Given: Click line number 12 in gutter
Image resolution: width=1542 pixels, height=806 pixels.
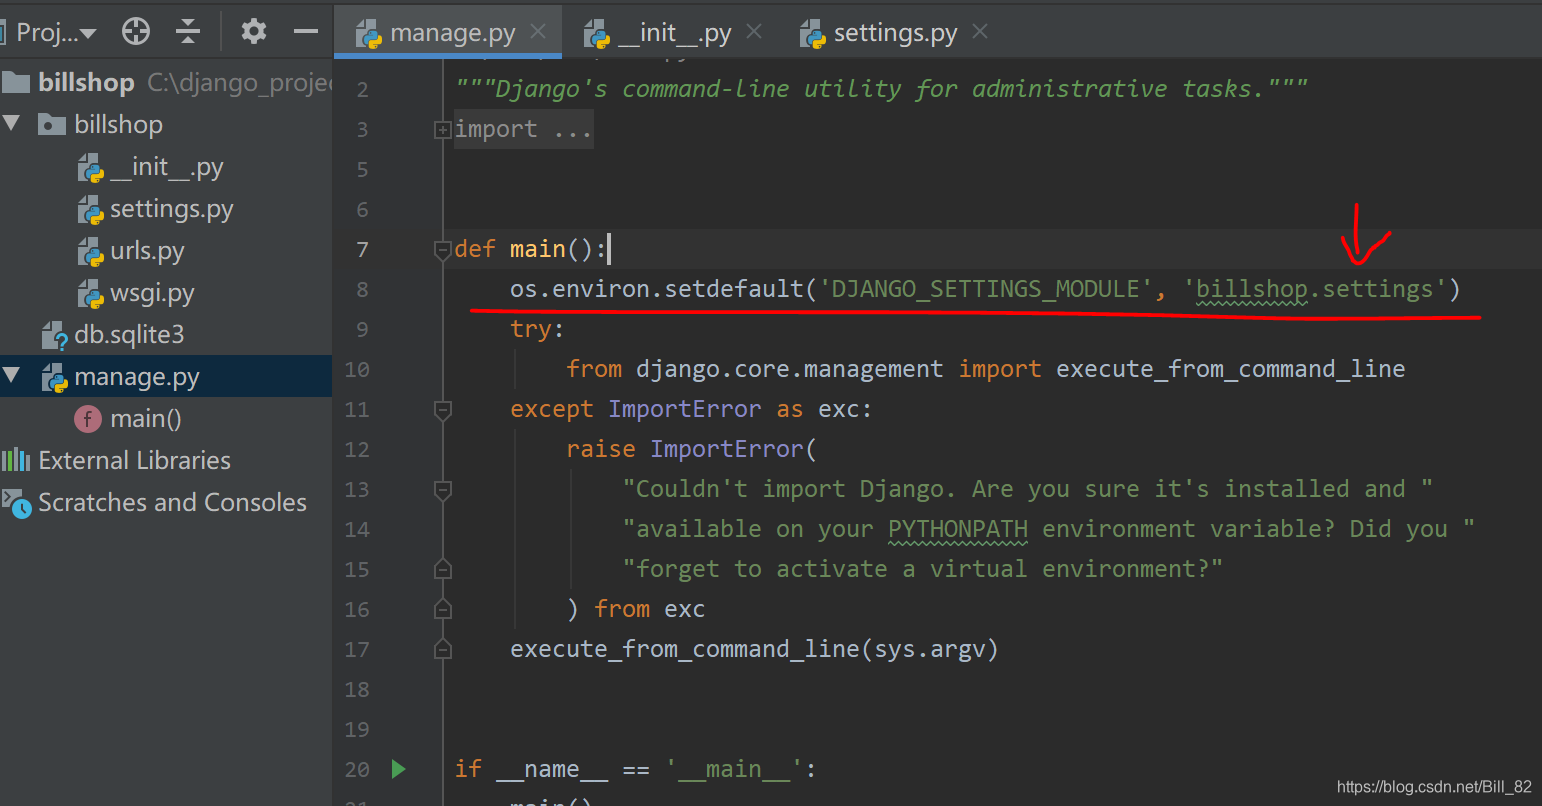Looking at the screenshot, I should [x=356, y=449].
